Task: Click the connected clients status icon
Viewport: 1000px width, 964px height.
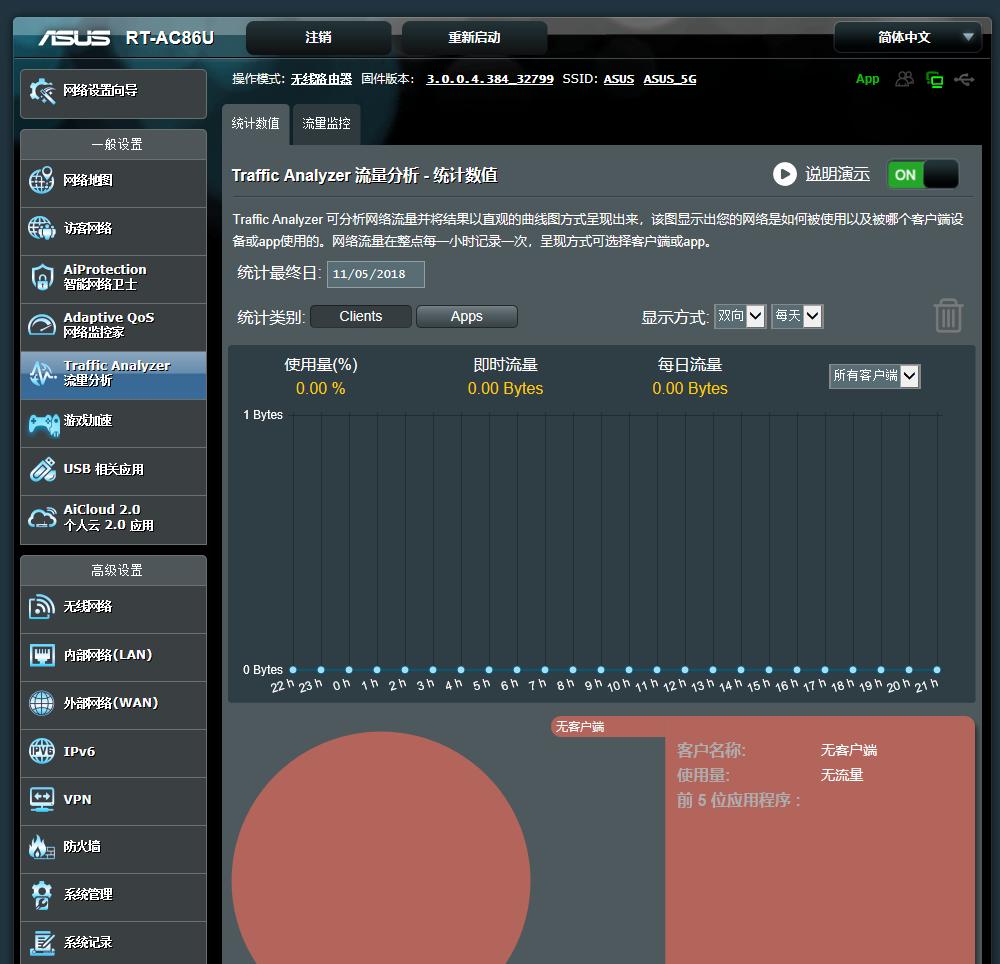Action: tap(904, 79)
